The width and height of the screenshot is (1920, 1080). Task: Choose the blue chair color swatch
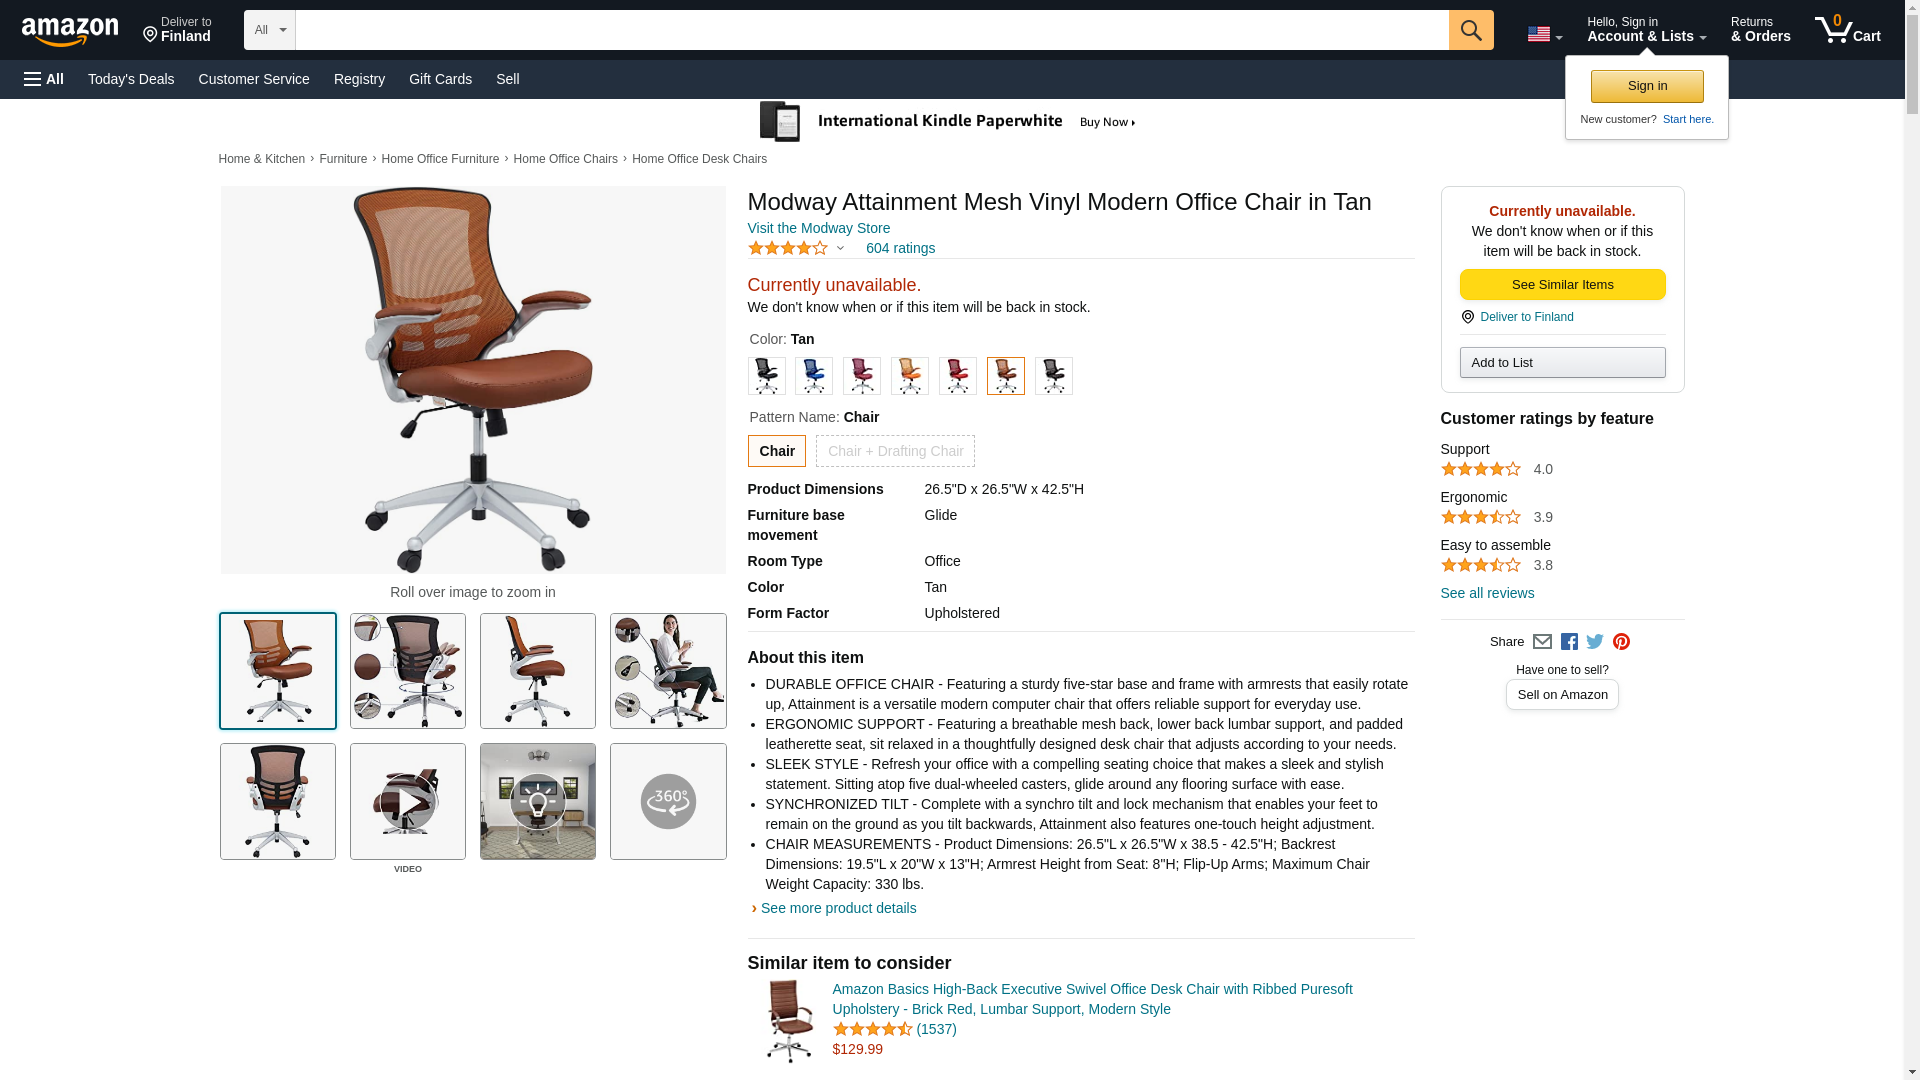coord(813,376)
